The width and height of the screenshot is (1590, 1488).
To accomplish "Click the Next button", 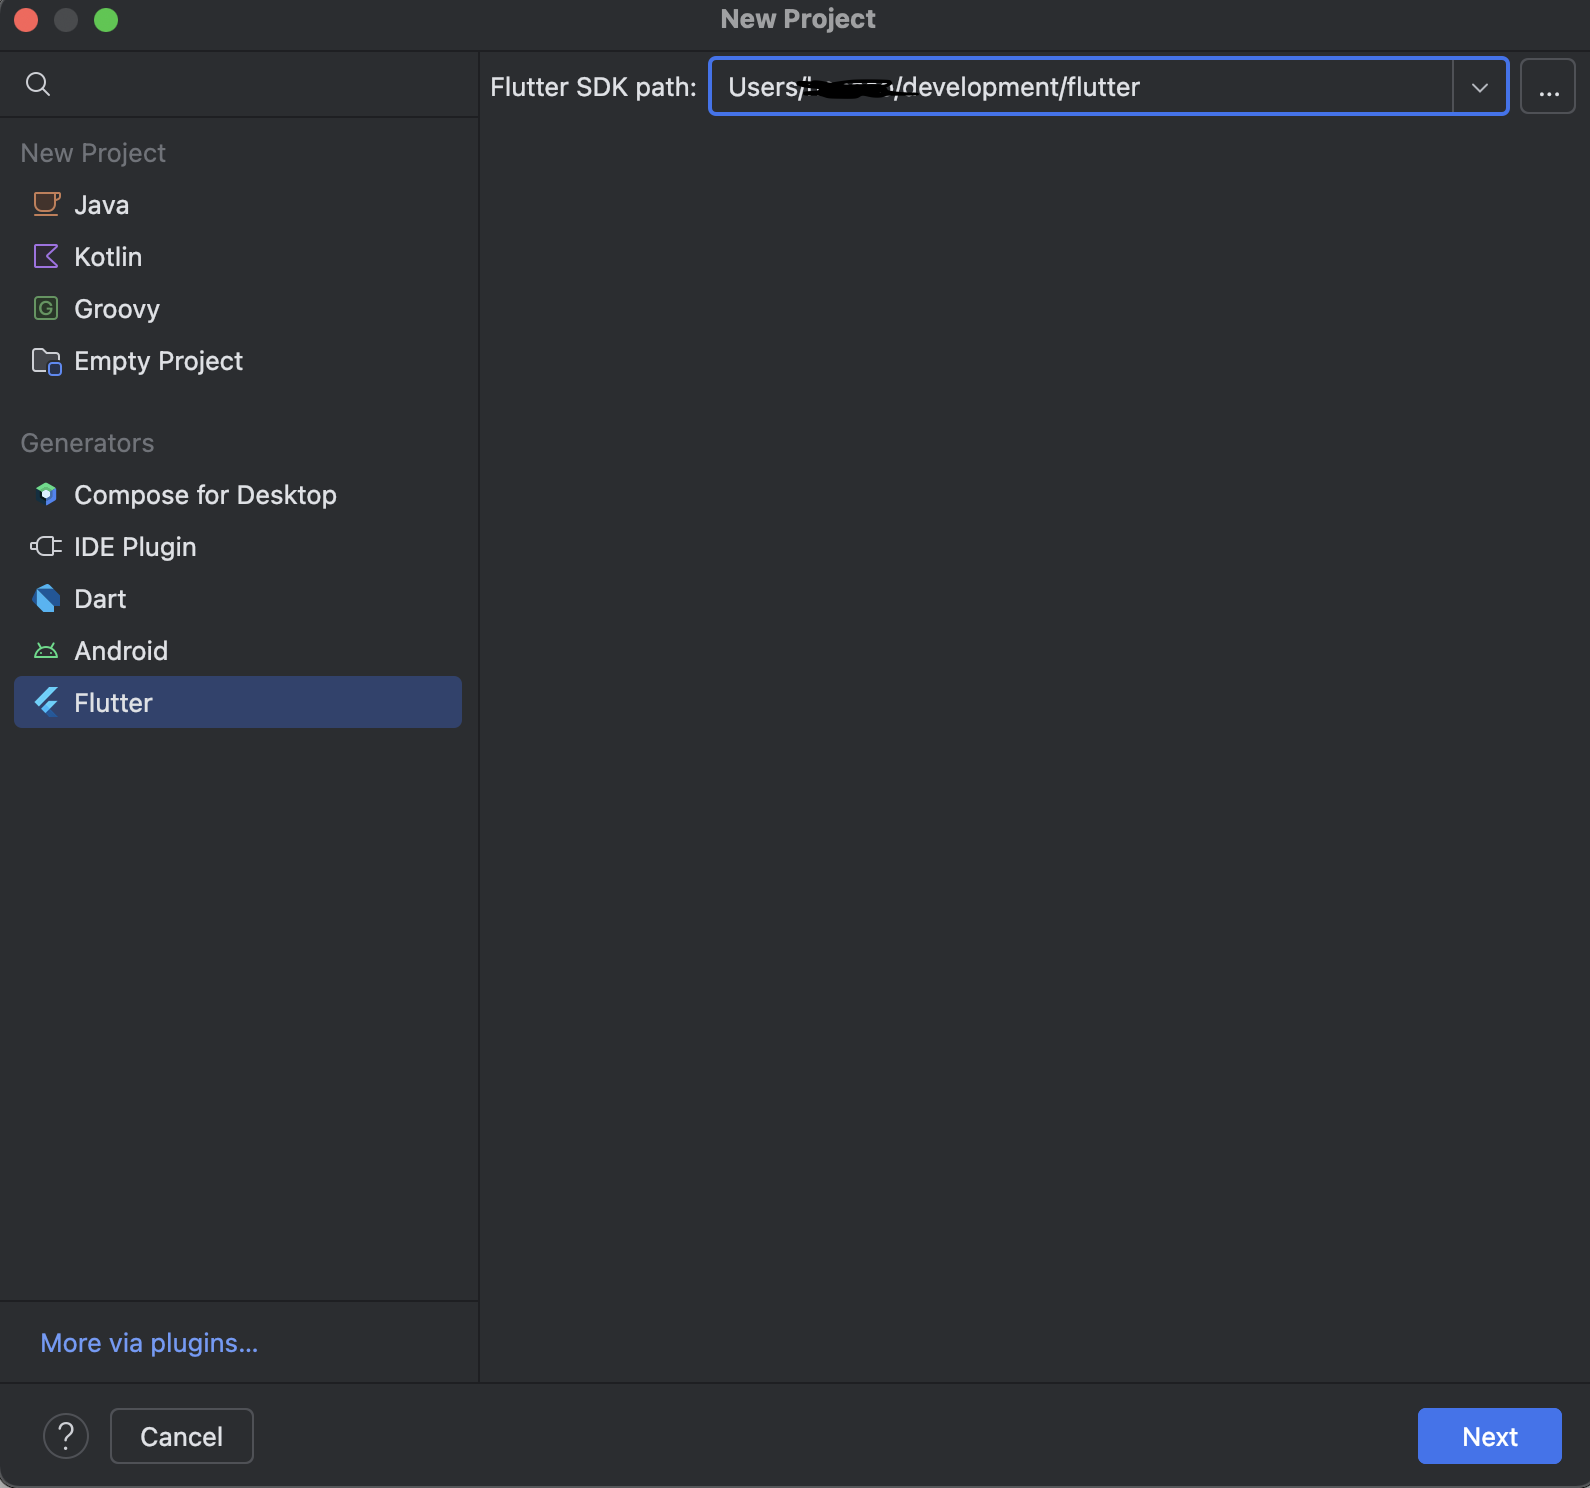I will (x=1490, y=1436).
